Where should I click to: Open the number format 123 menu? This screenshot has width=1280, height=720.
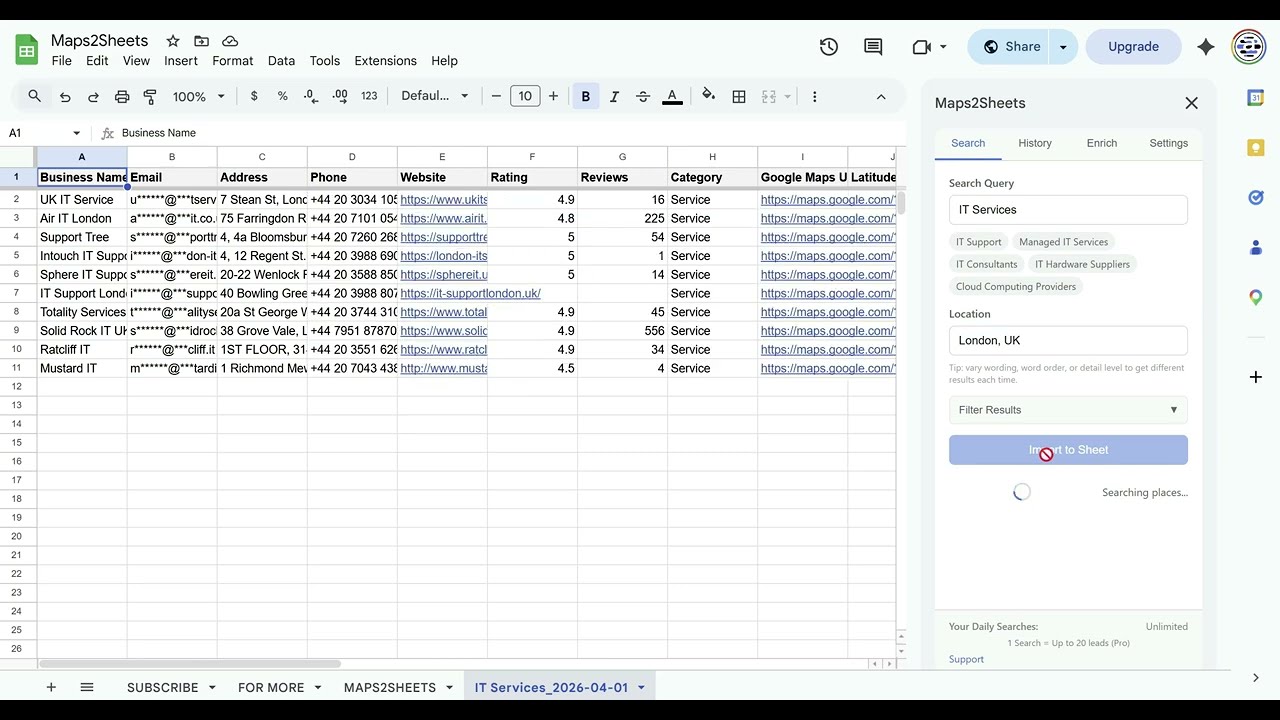pos(369,96)
